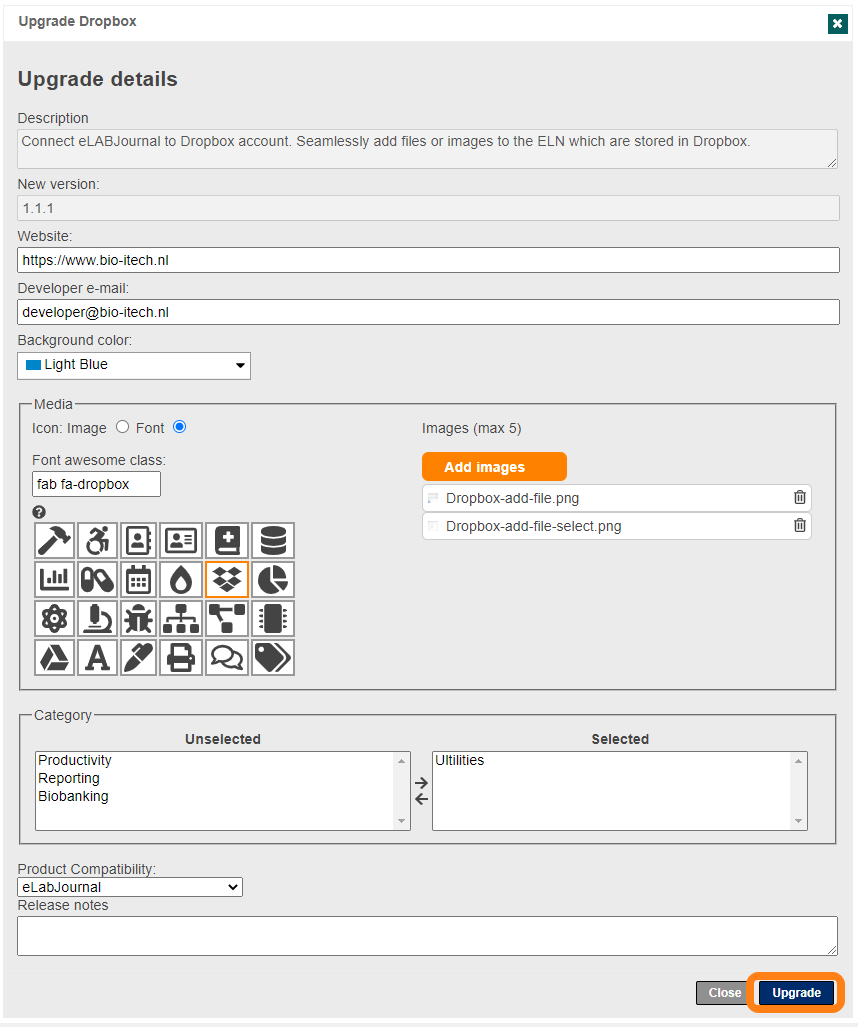Select Biobanking in Unselected categories

pos(73,797)
